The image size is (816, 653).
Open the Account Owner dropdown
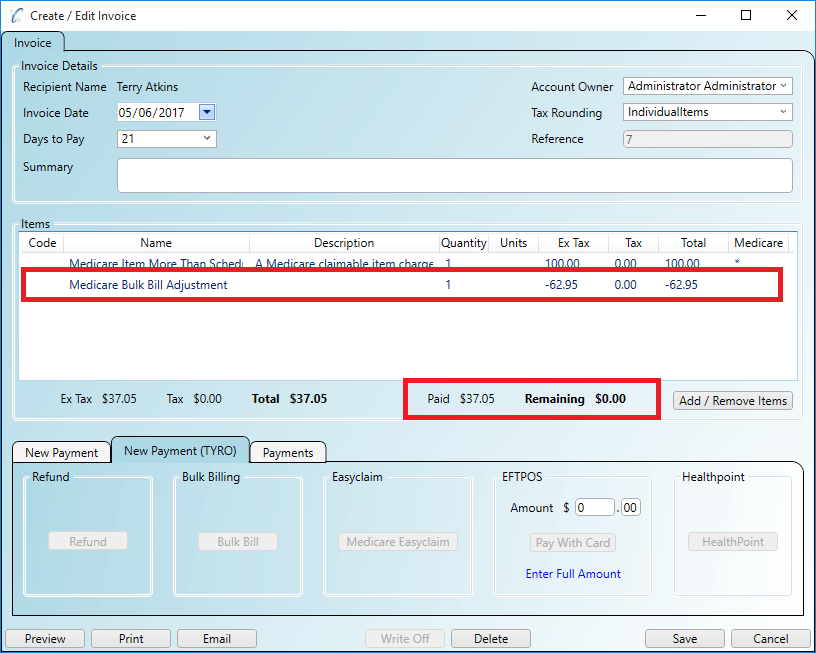coord(783,86)
